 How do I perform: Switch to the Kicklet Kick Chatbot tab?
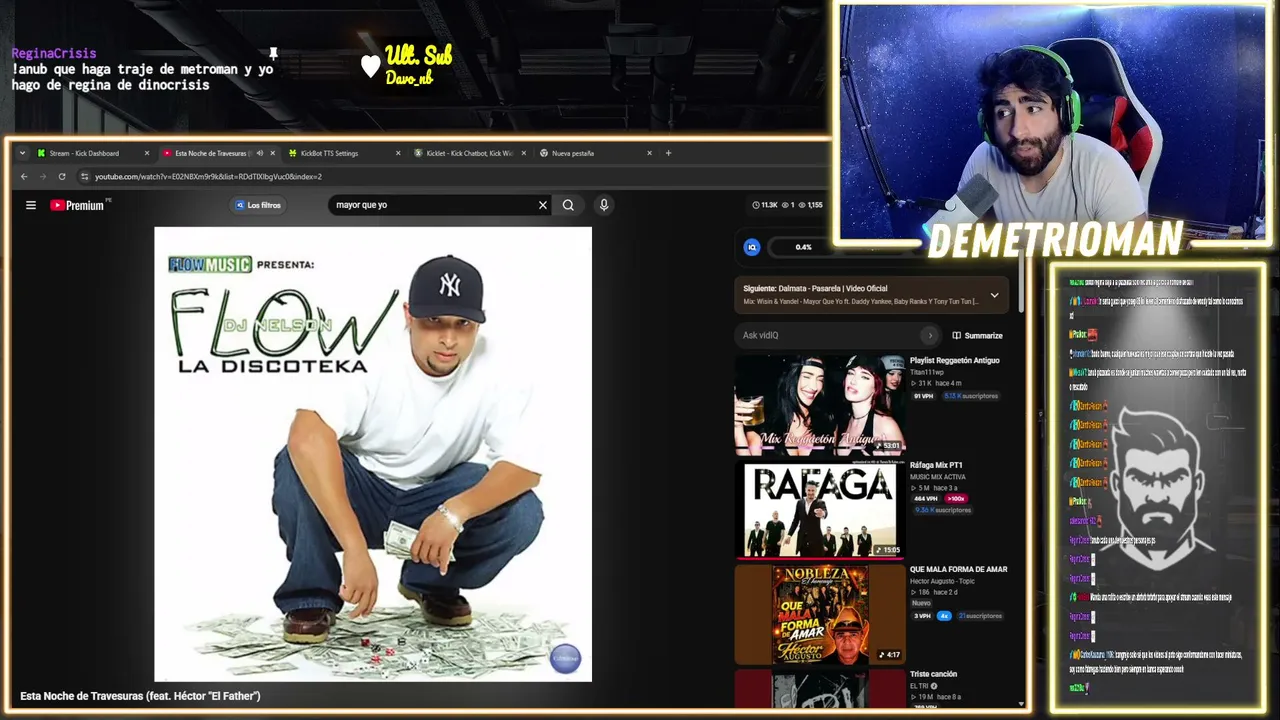[469, 153]
